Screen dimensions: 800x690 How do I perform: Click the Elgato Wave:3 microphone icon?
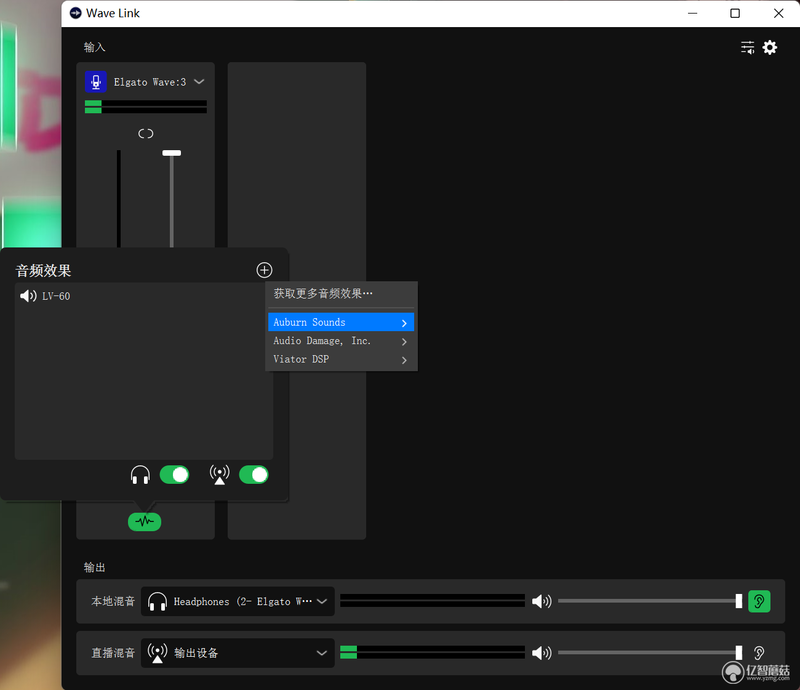96,82
